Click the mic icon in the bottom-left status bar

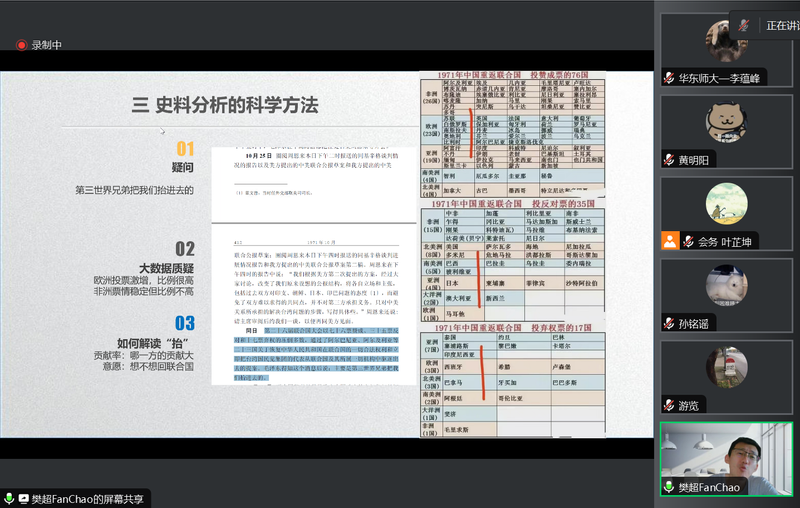(x=9, y=497)
